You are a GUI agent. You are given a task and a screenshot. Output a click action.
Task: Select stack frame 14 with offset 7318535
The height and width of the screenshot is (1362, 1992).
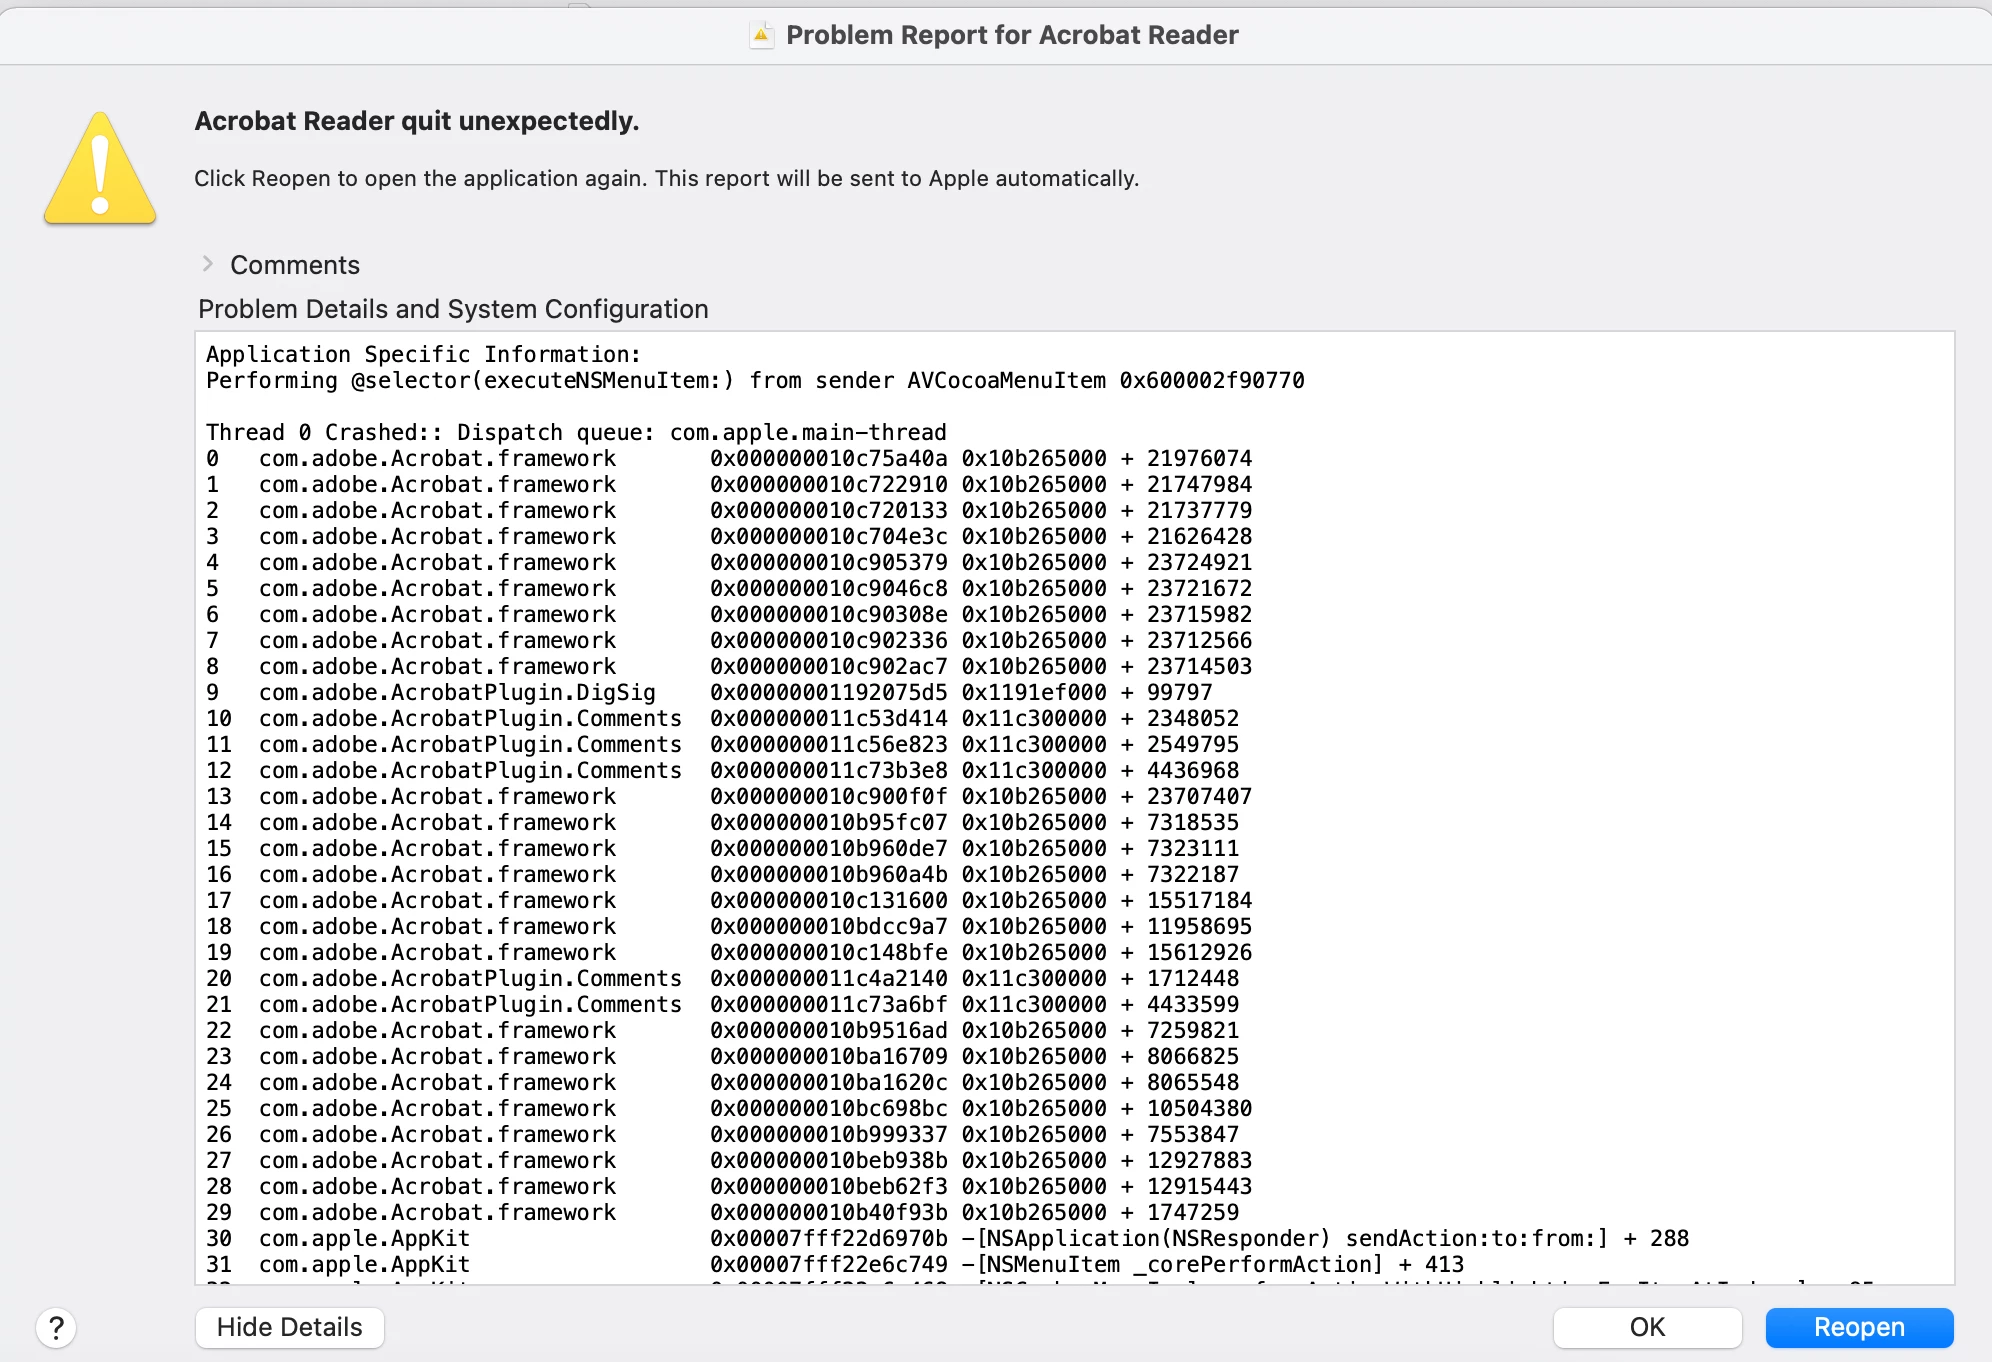tap(722, 822)
